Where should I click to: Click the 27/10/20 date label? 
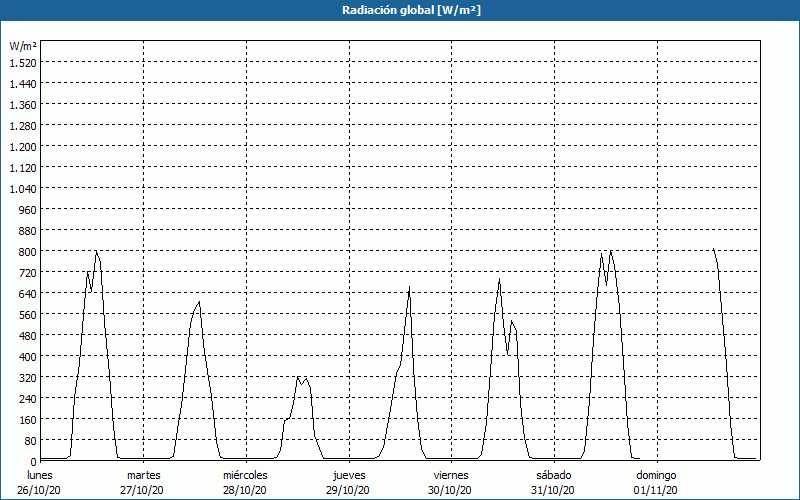point(142,490)
